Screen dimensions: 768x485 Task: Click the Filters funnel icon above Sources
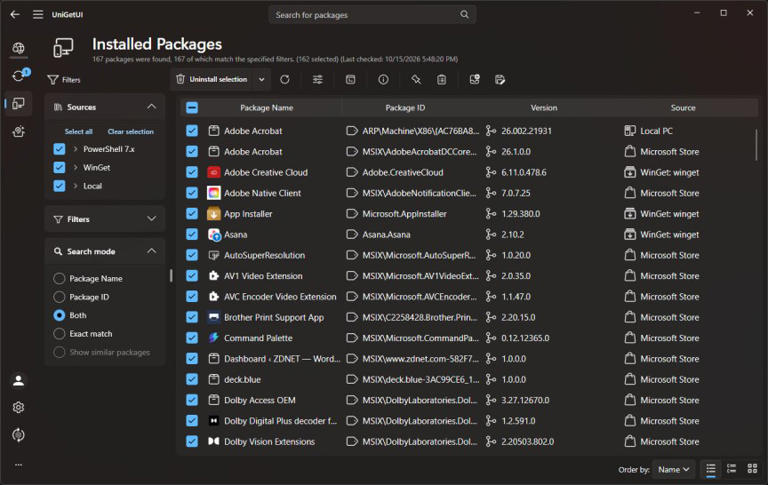(x=53, y=80)
